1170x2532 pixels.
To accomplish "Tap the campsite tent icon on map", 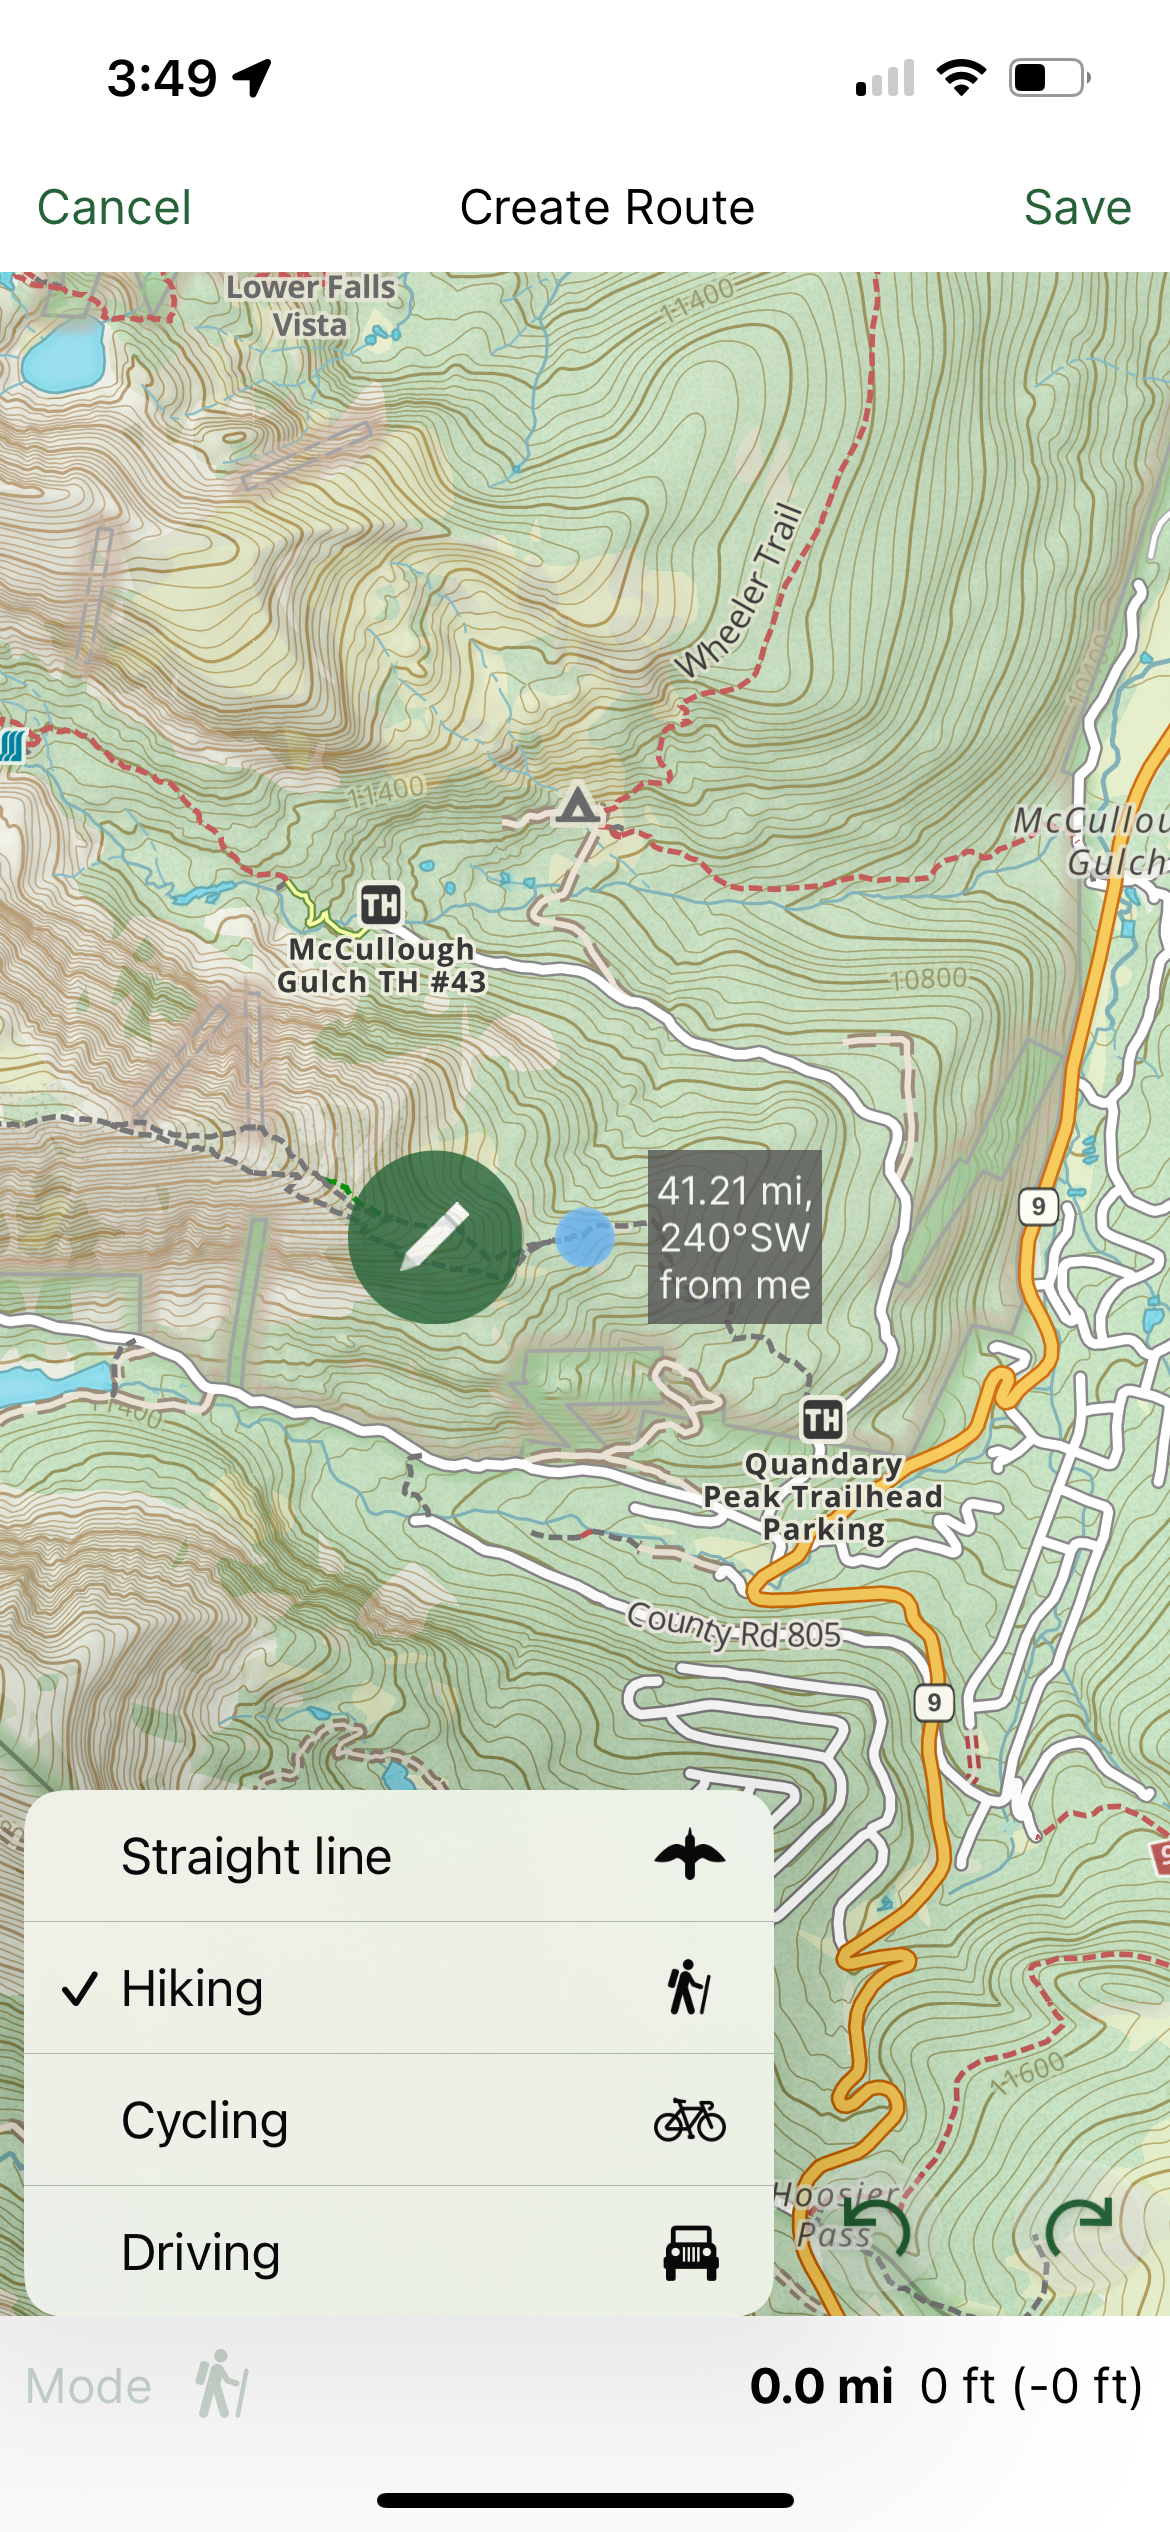I will pos(578,804).
